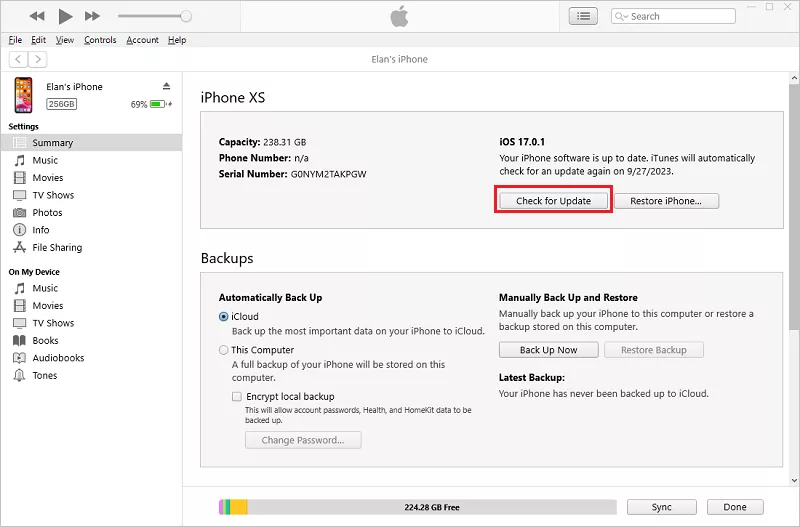Open the View menu

pyautogui.click(x=65, y=40)
